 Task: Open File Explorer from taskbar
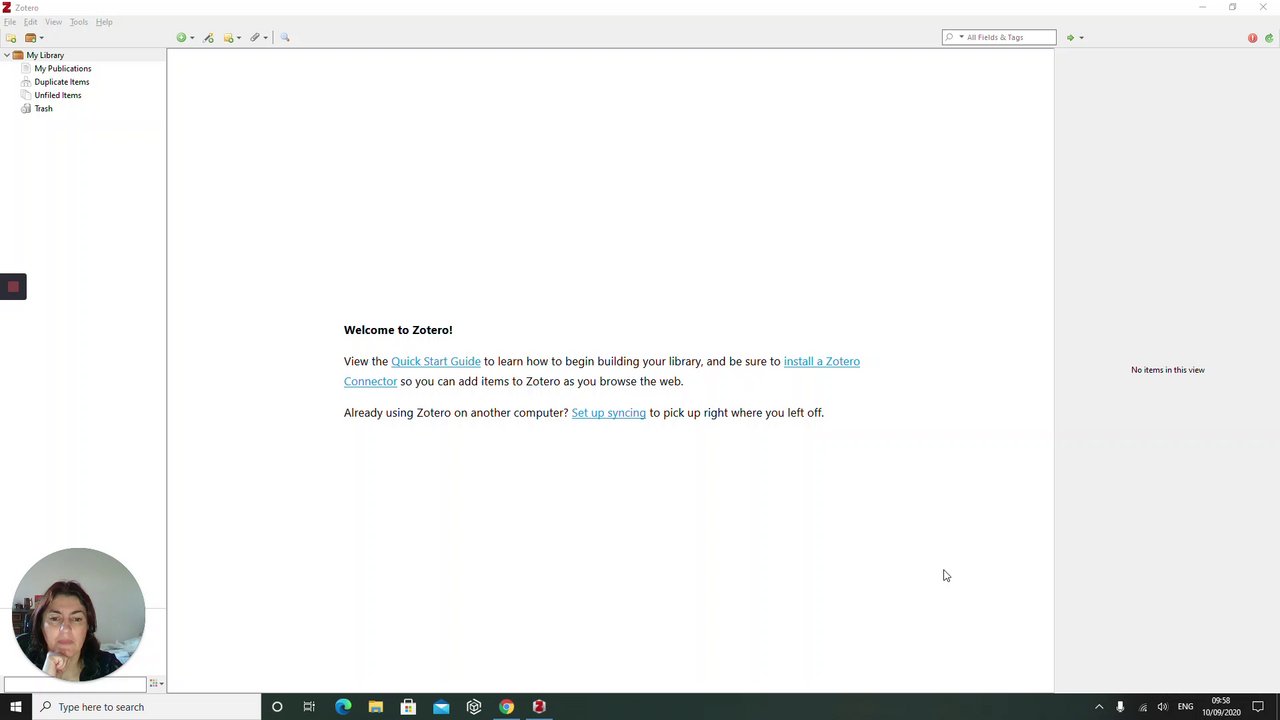pyautogui.click(x=375, y=707)
